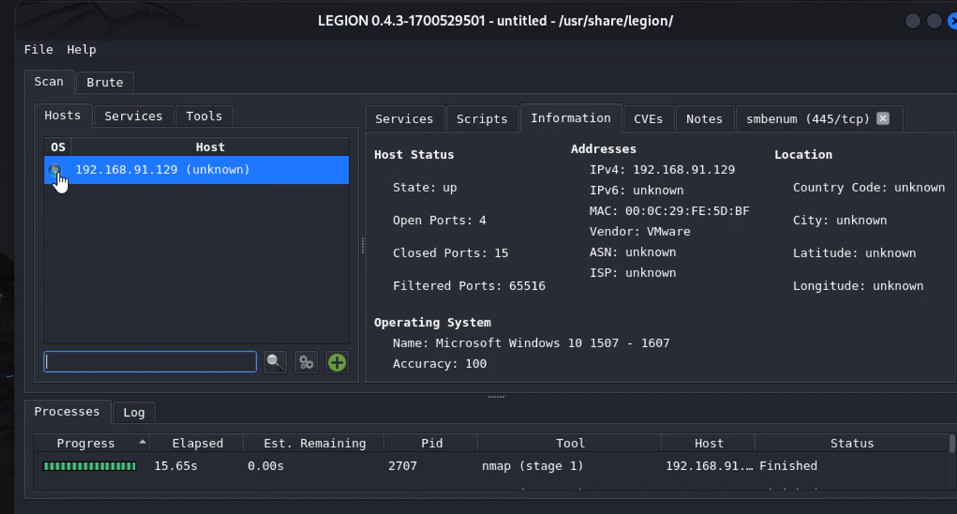Click the green nmap progress bar

click(x=89, y=466)
